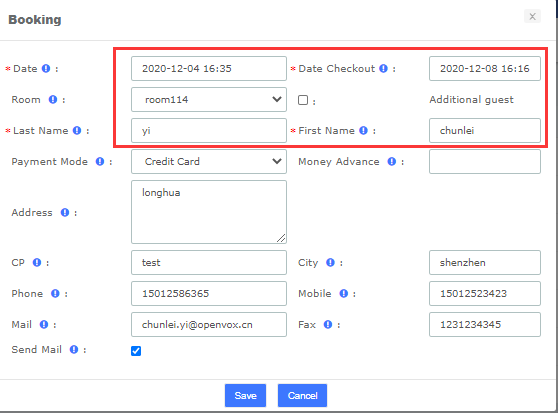
Task: Click the Last Name field containing yi
Action: pyautogui.click(x=209, y=131)
